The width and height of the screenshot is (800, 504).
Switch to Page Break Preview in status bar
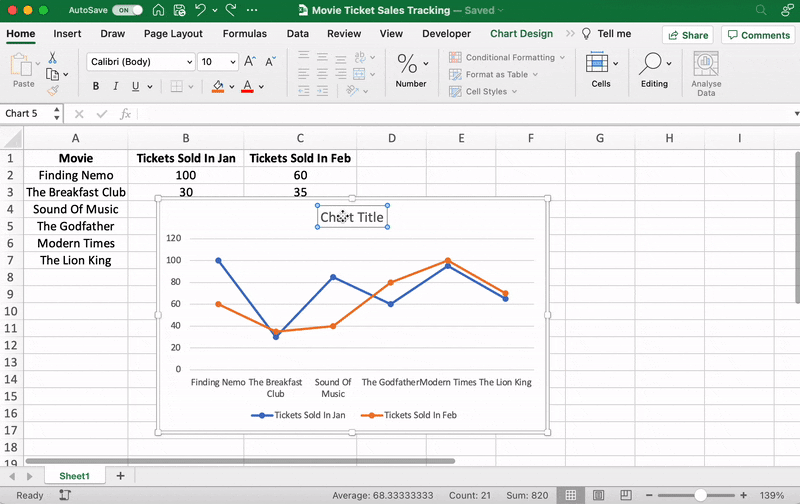click(x=626, y=495)
